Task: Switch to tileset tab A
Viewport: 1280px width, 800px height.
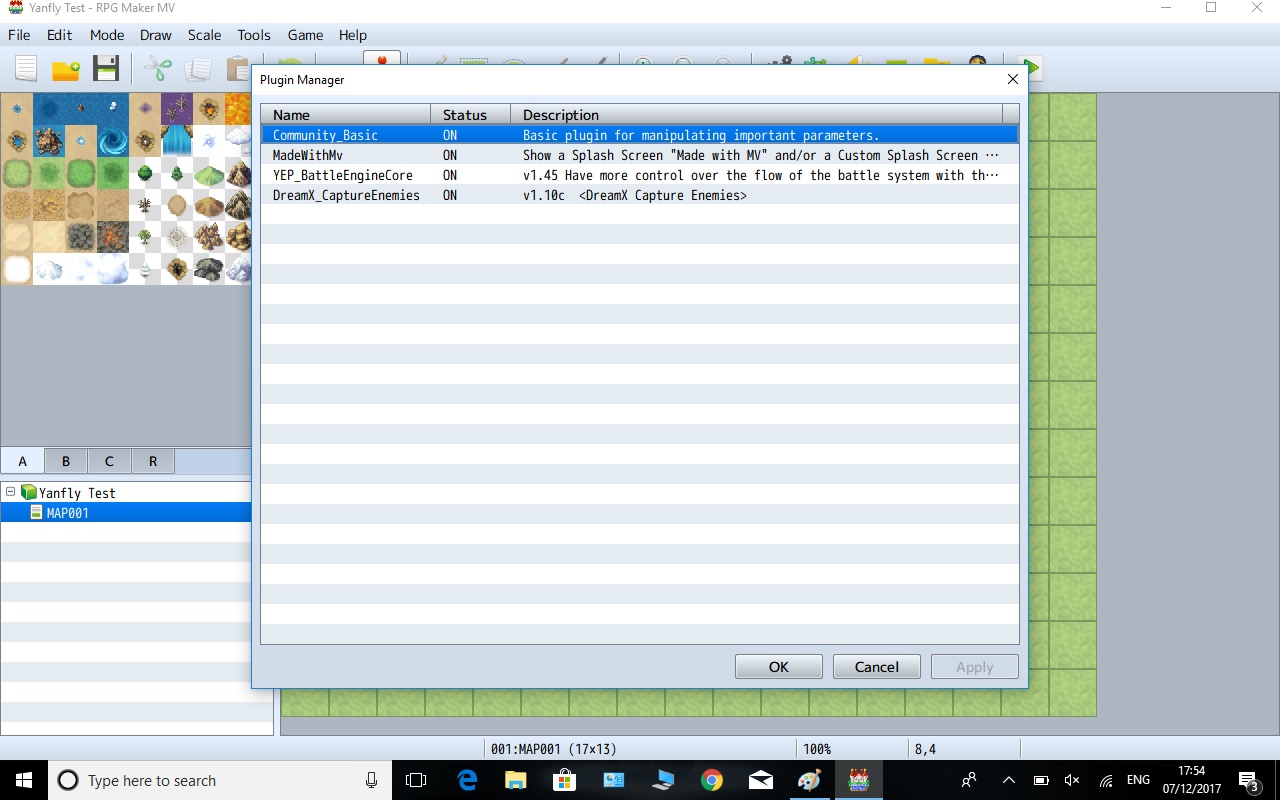Action: [x=22, y=461]
